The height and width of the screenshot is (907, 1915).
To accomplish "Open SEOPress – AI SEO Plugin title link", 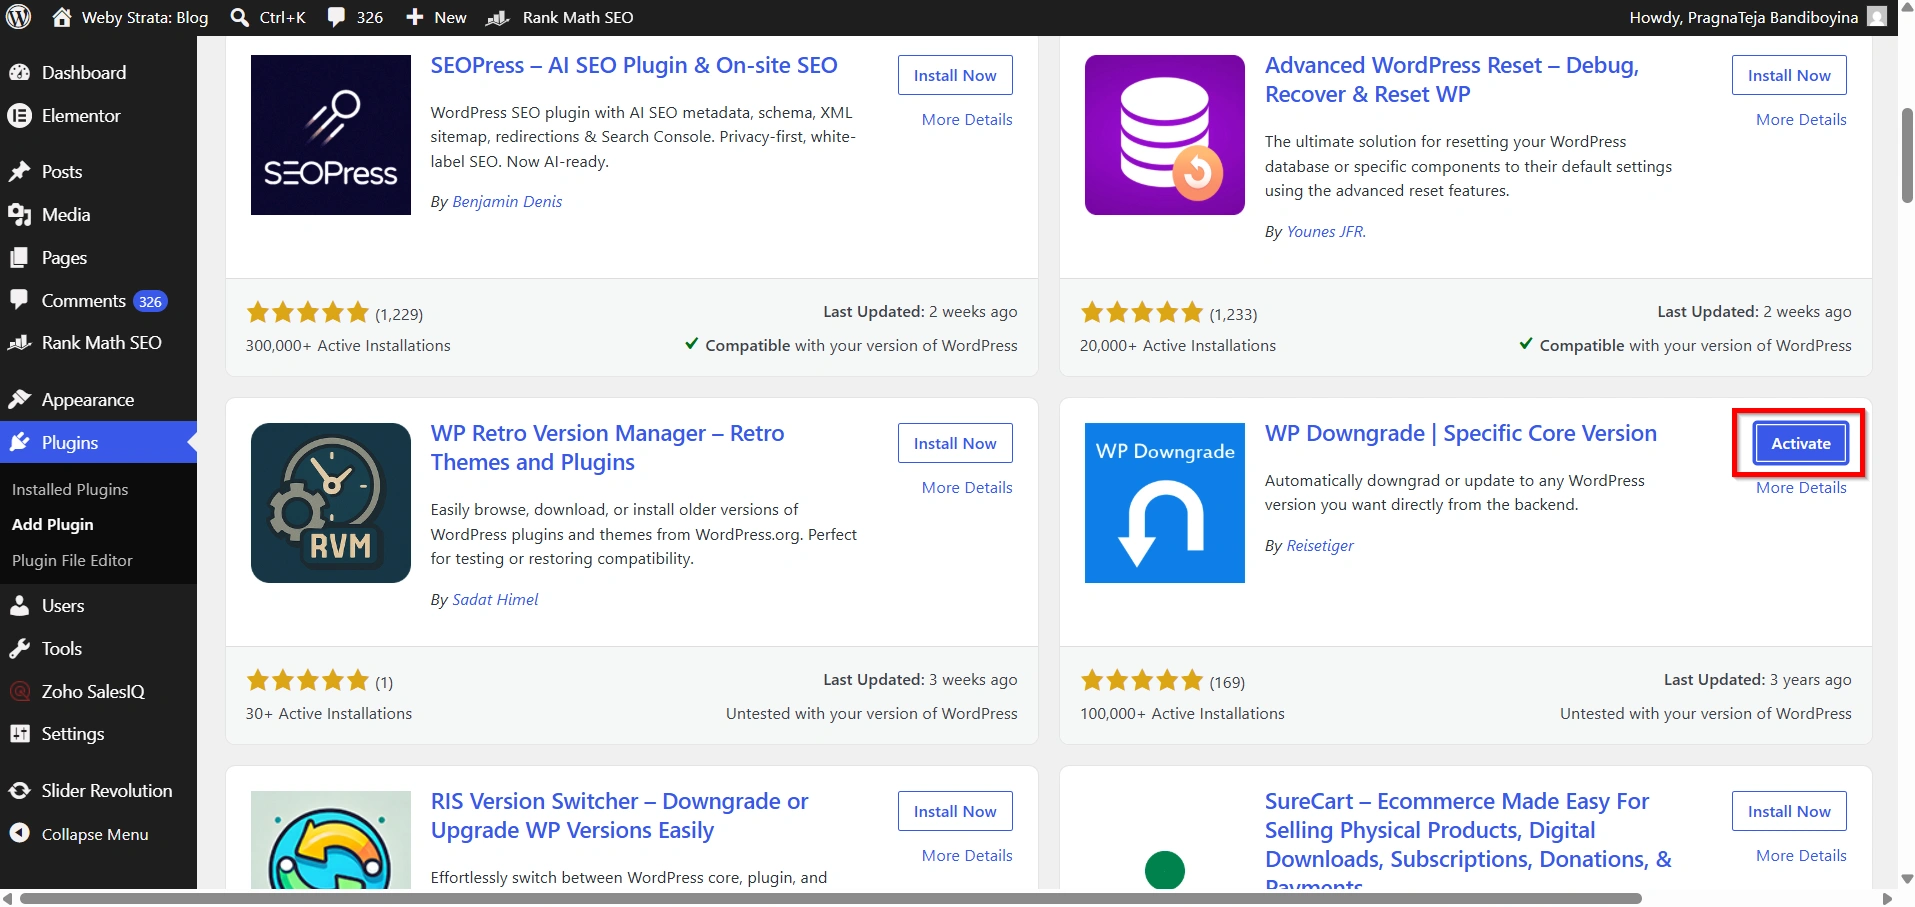I will [x=634, y=65].
